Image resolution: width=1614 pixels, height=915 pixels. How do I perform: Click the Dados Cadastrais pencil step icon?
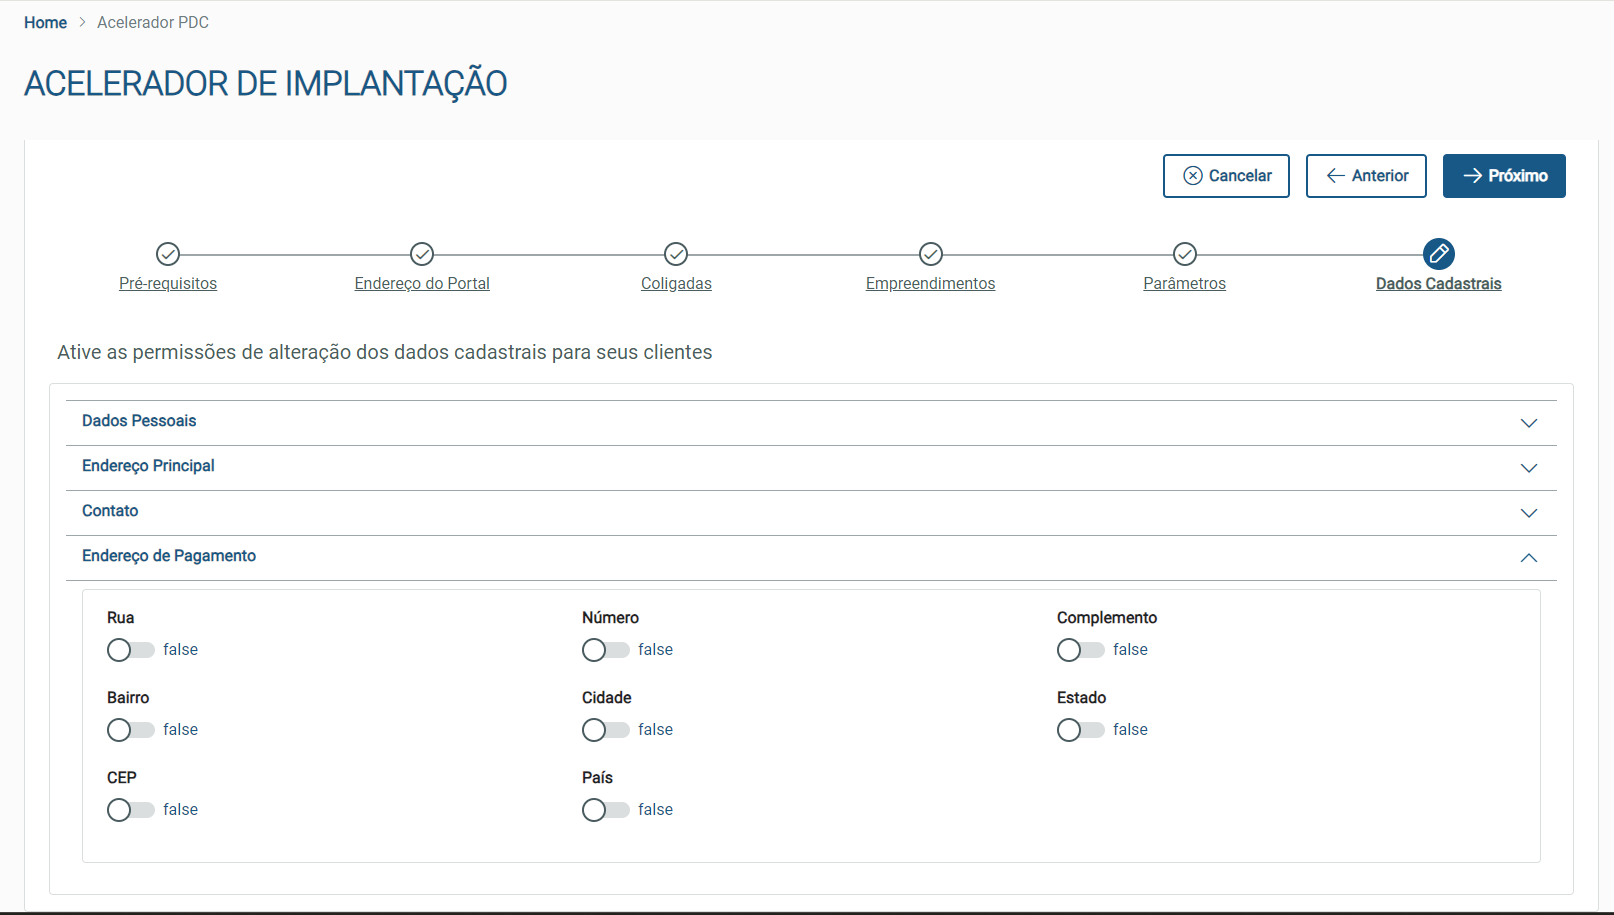tap(1439, 254)
